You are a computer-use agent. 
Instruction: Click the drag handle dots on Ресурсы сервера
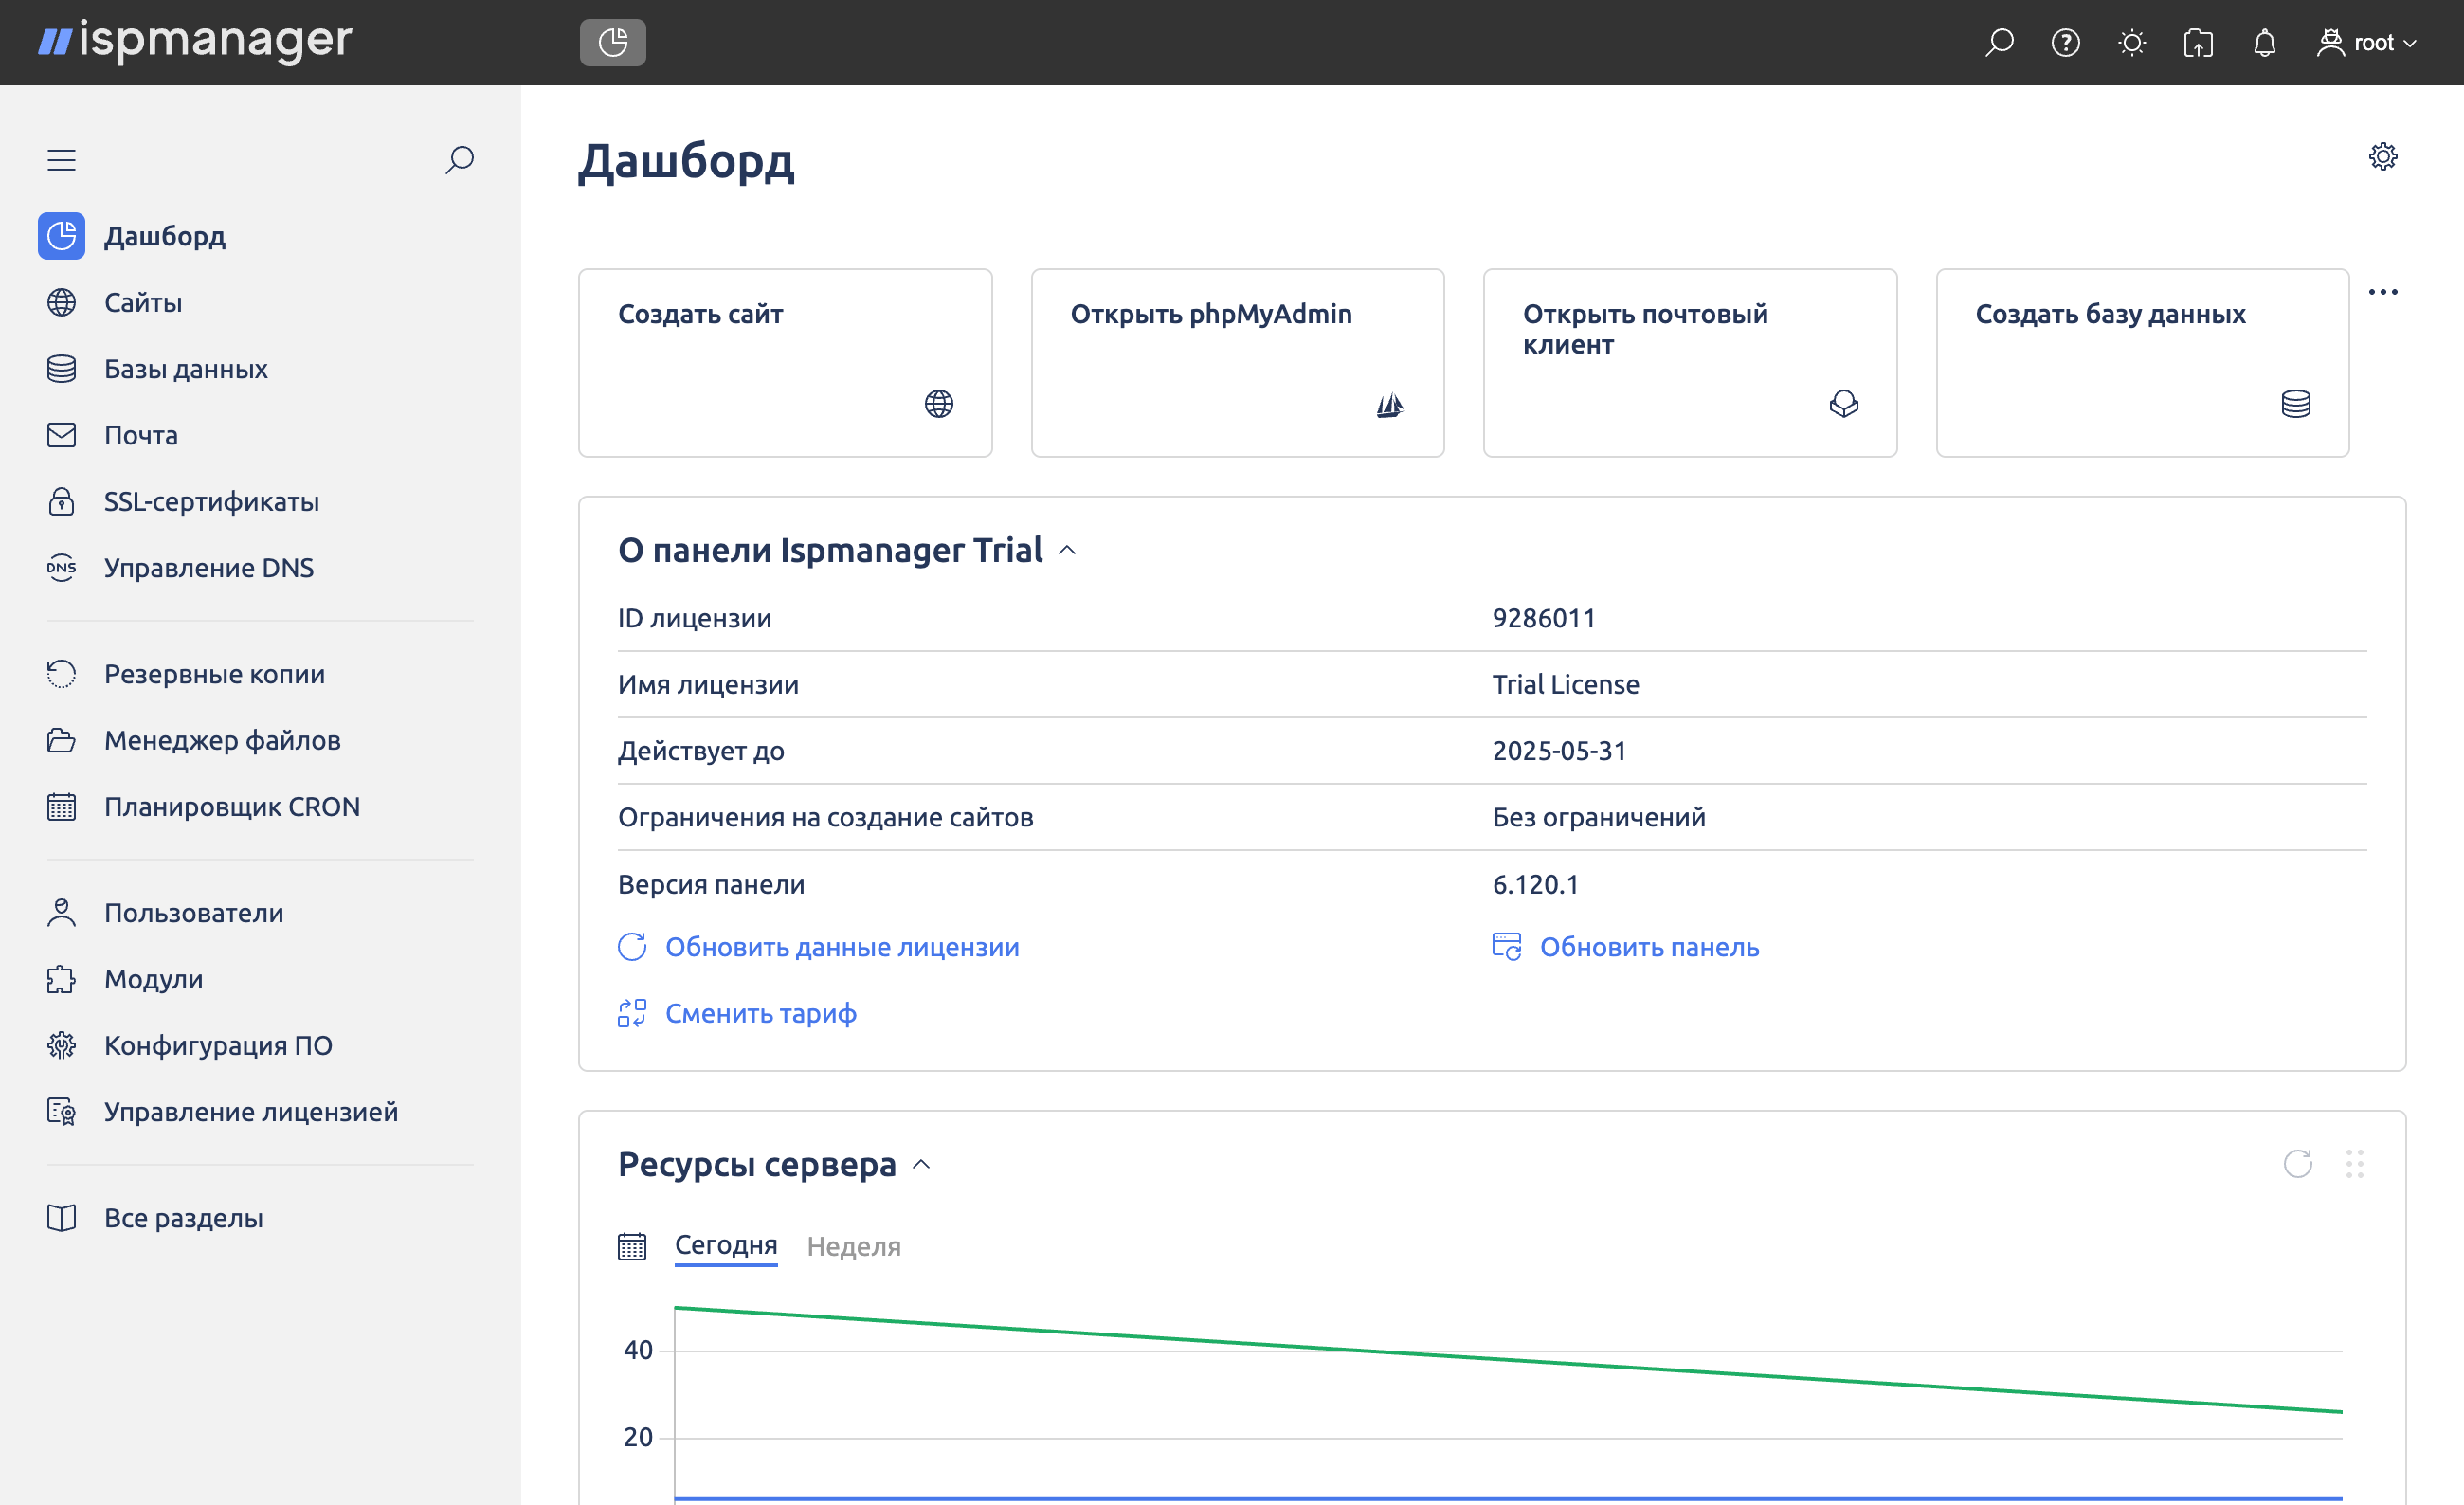tap(2354, 1164)
